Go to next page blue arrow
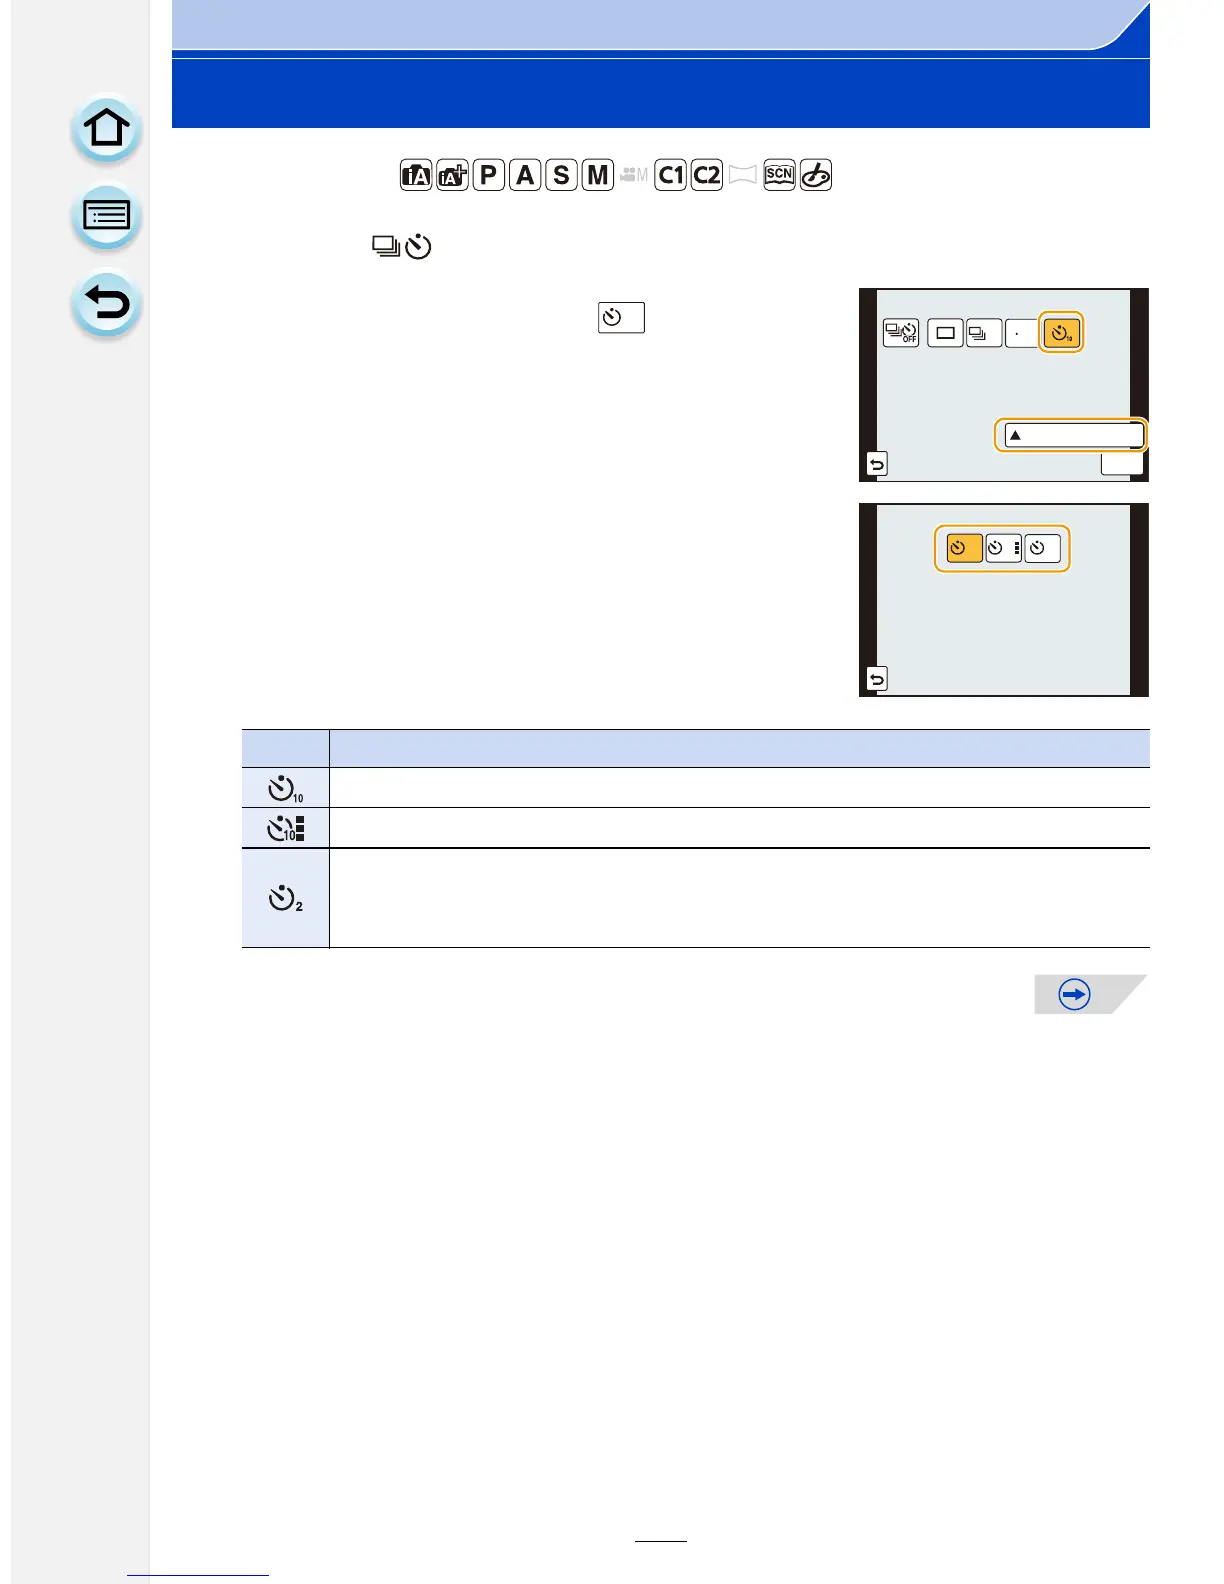The width and height of the screenshot is (1224, 1584). pyautogui.click(x=1075, y=995)
